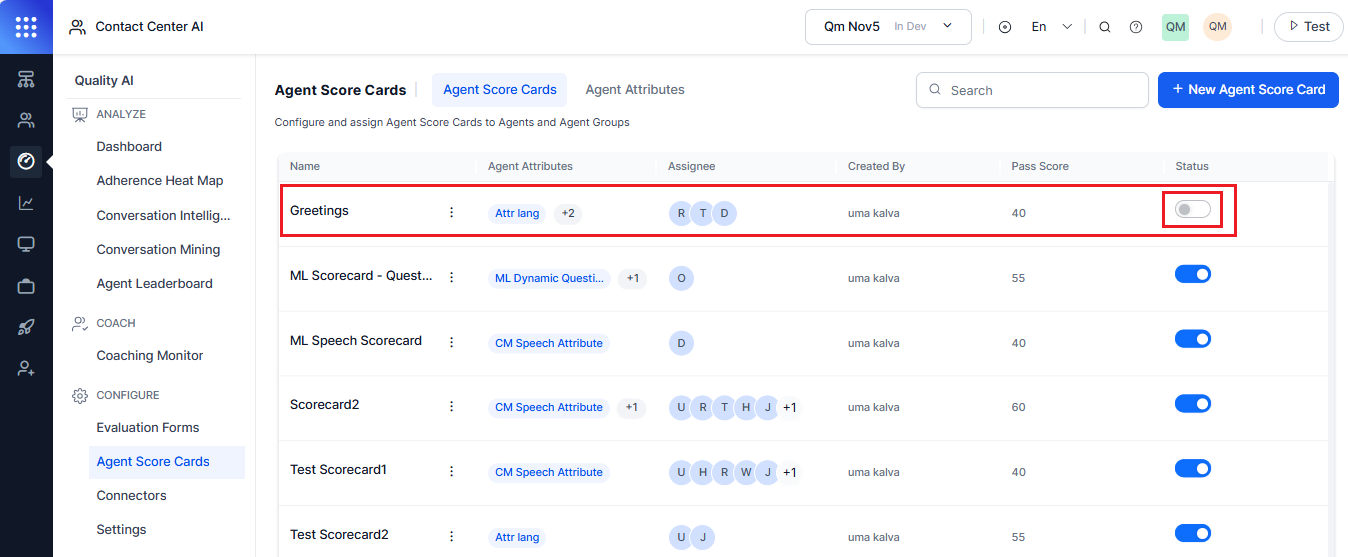Open Evaluation Forms in sidebar

tap(148, 428)
